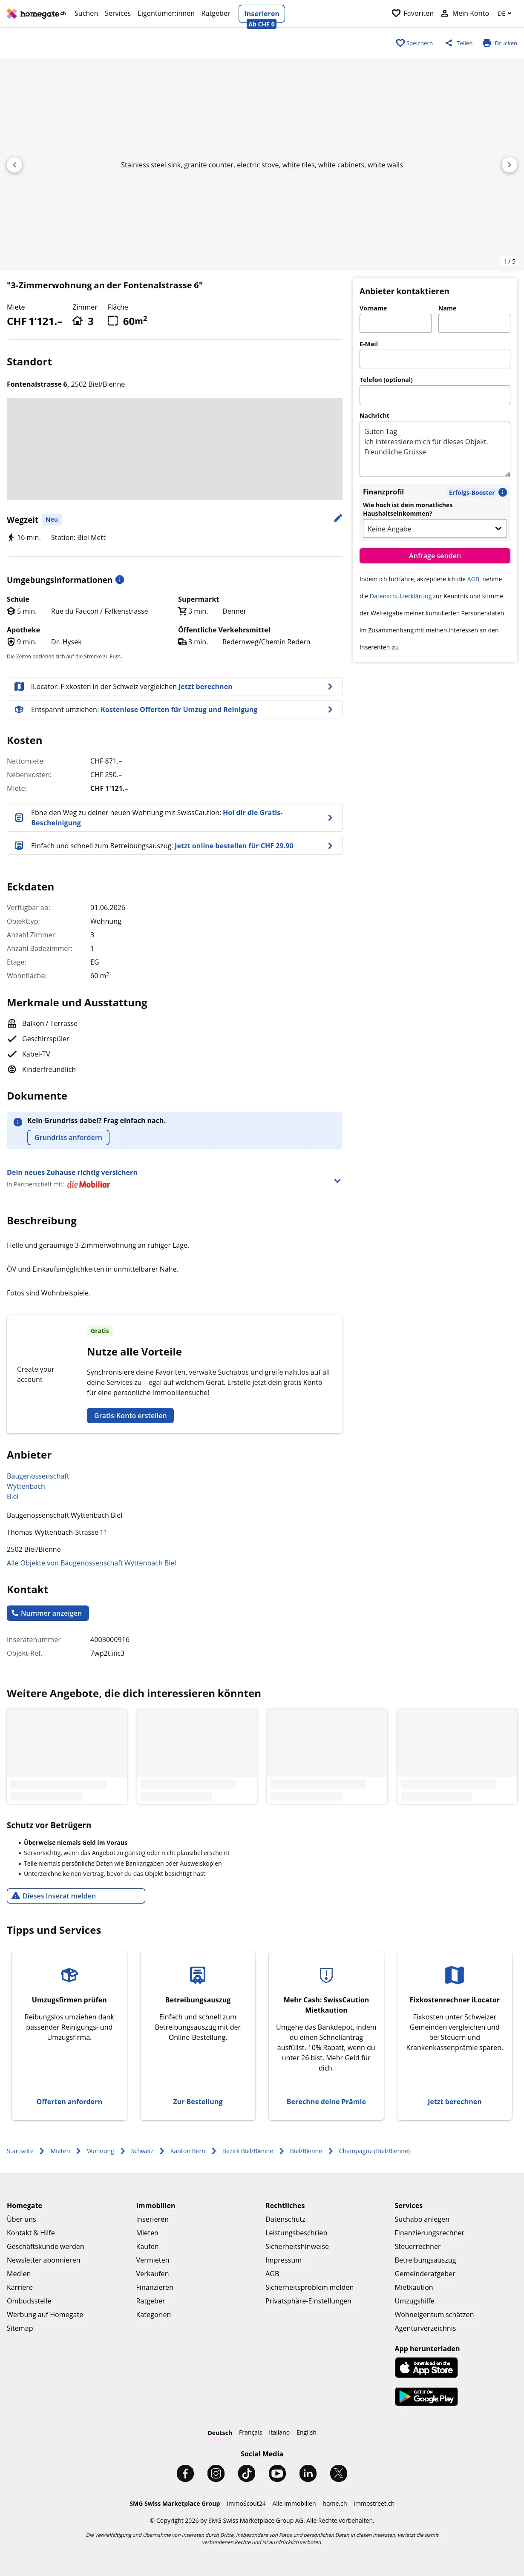Click the Teilen share icon
Viewport: 524px width, 2576px height.
(x=449, y=43)
